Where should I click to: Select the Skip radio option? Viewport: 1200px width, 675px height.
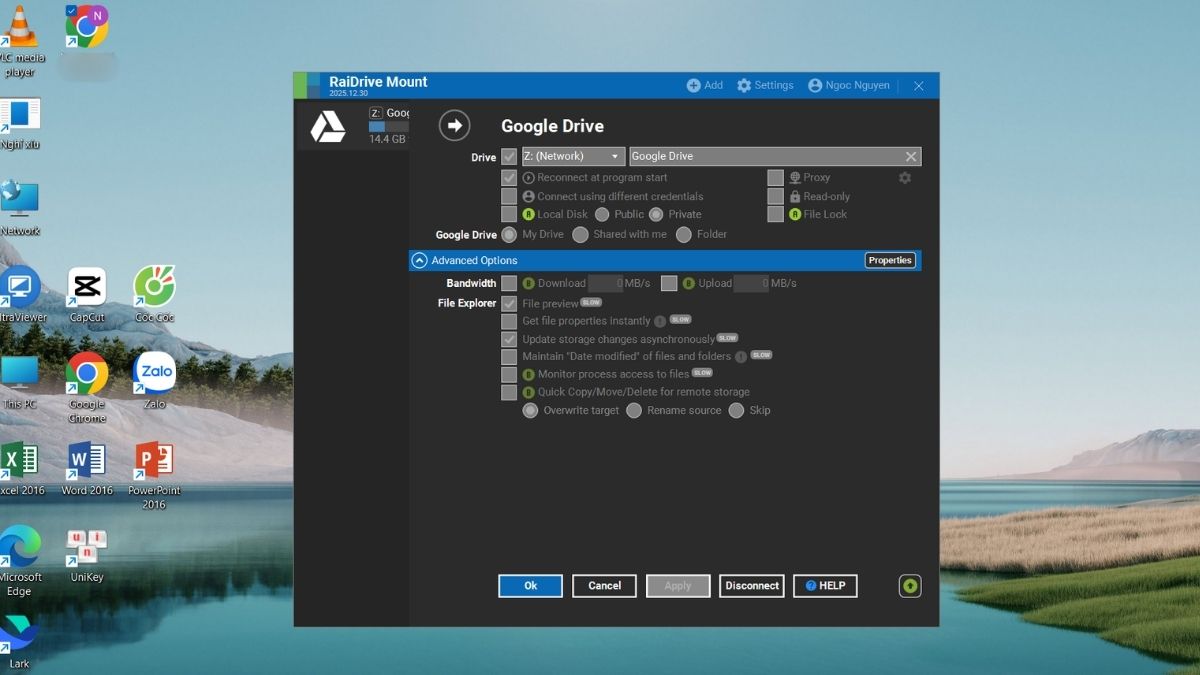coord(737,410)
